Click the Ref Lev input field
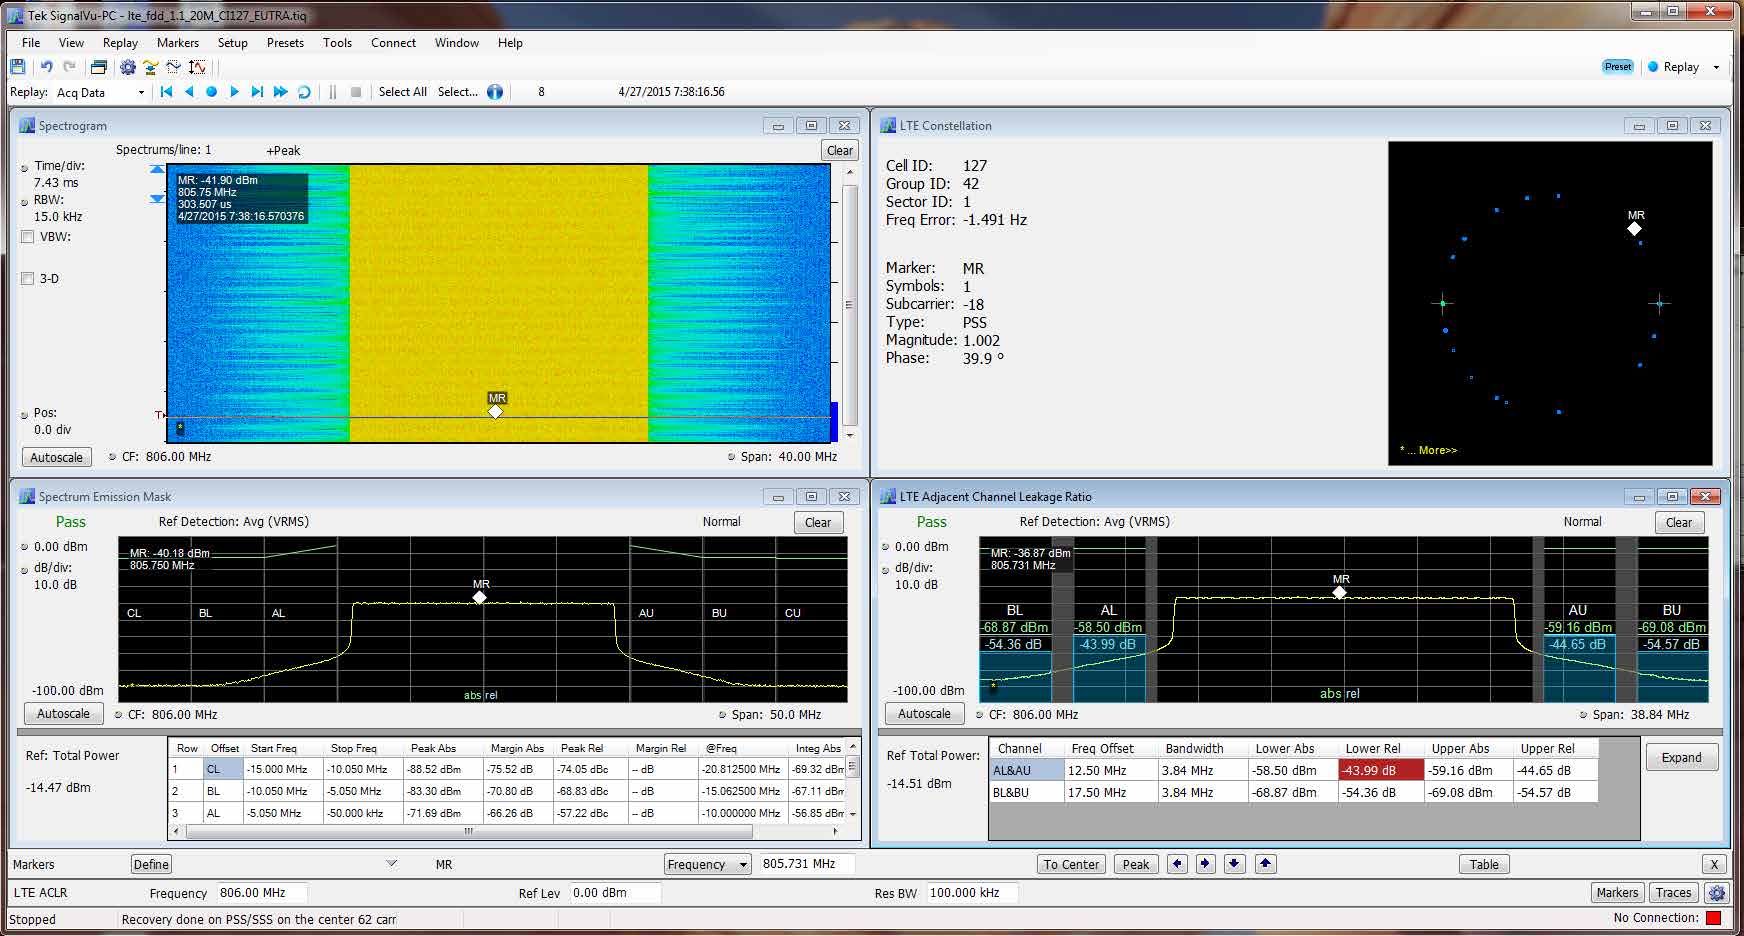The height and width of the screenshot is (936, 1744). (614, 893)
